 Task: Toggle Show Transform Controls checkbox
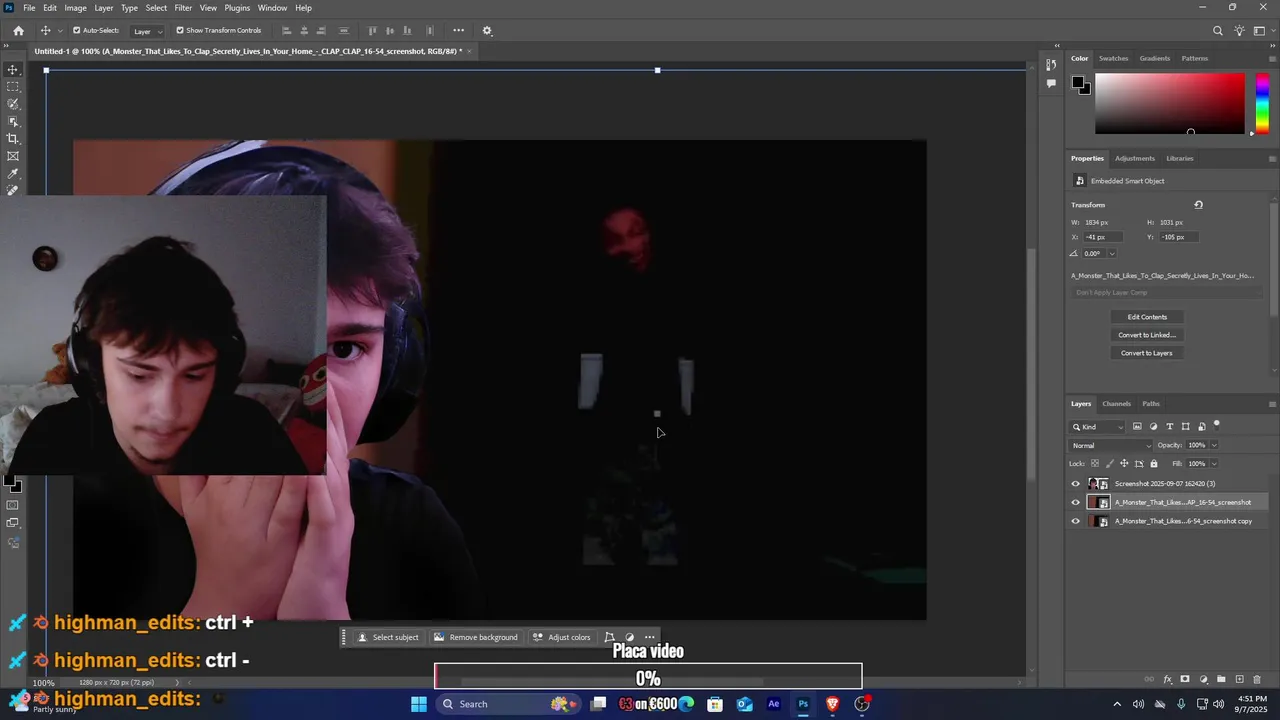tap(180, 31)
